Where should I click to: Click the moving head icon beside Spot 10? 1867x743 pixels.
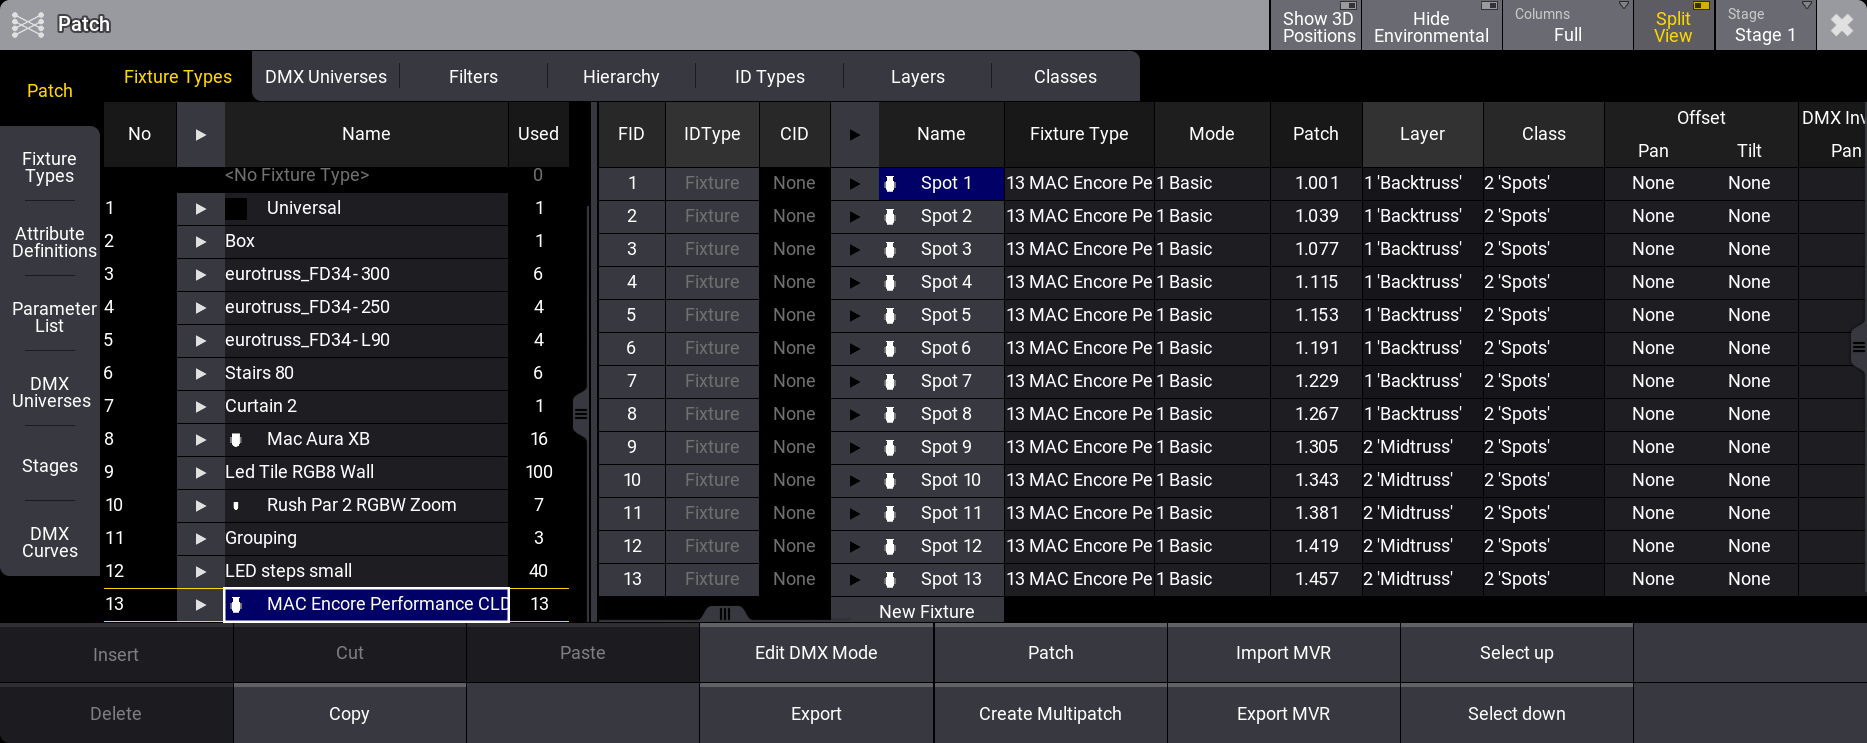tap(890, 480)
